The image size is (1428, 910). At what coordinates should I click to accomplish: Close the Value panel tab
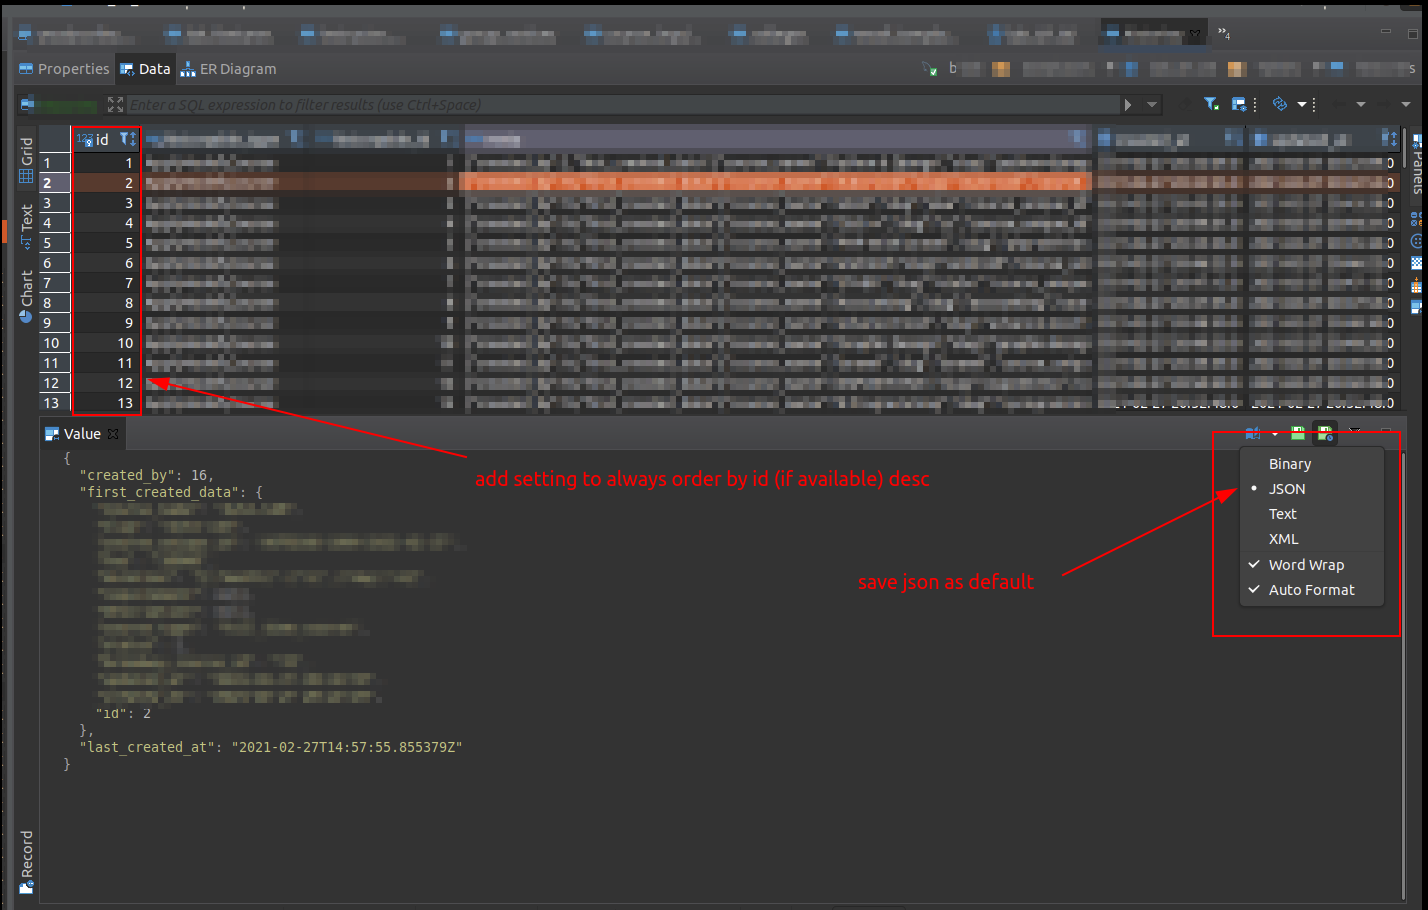pos(113,434)
